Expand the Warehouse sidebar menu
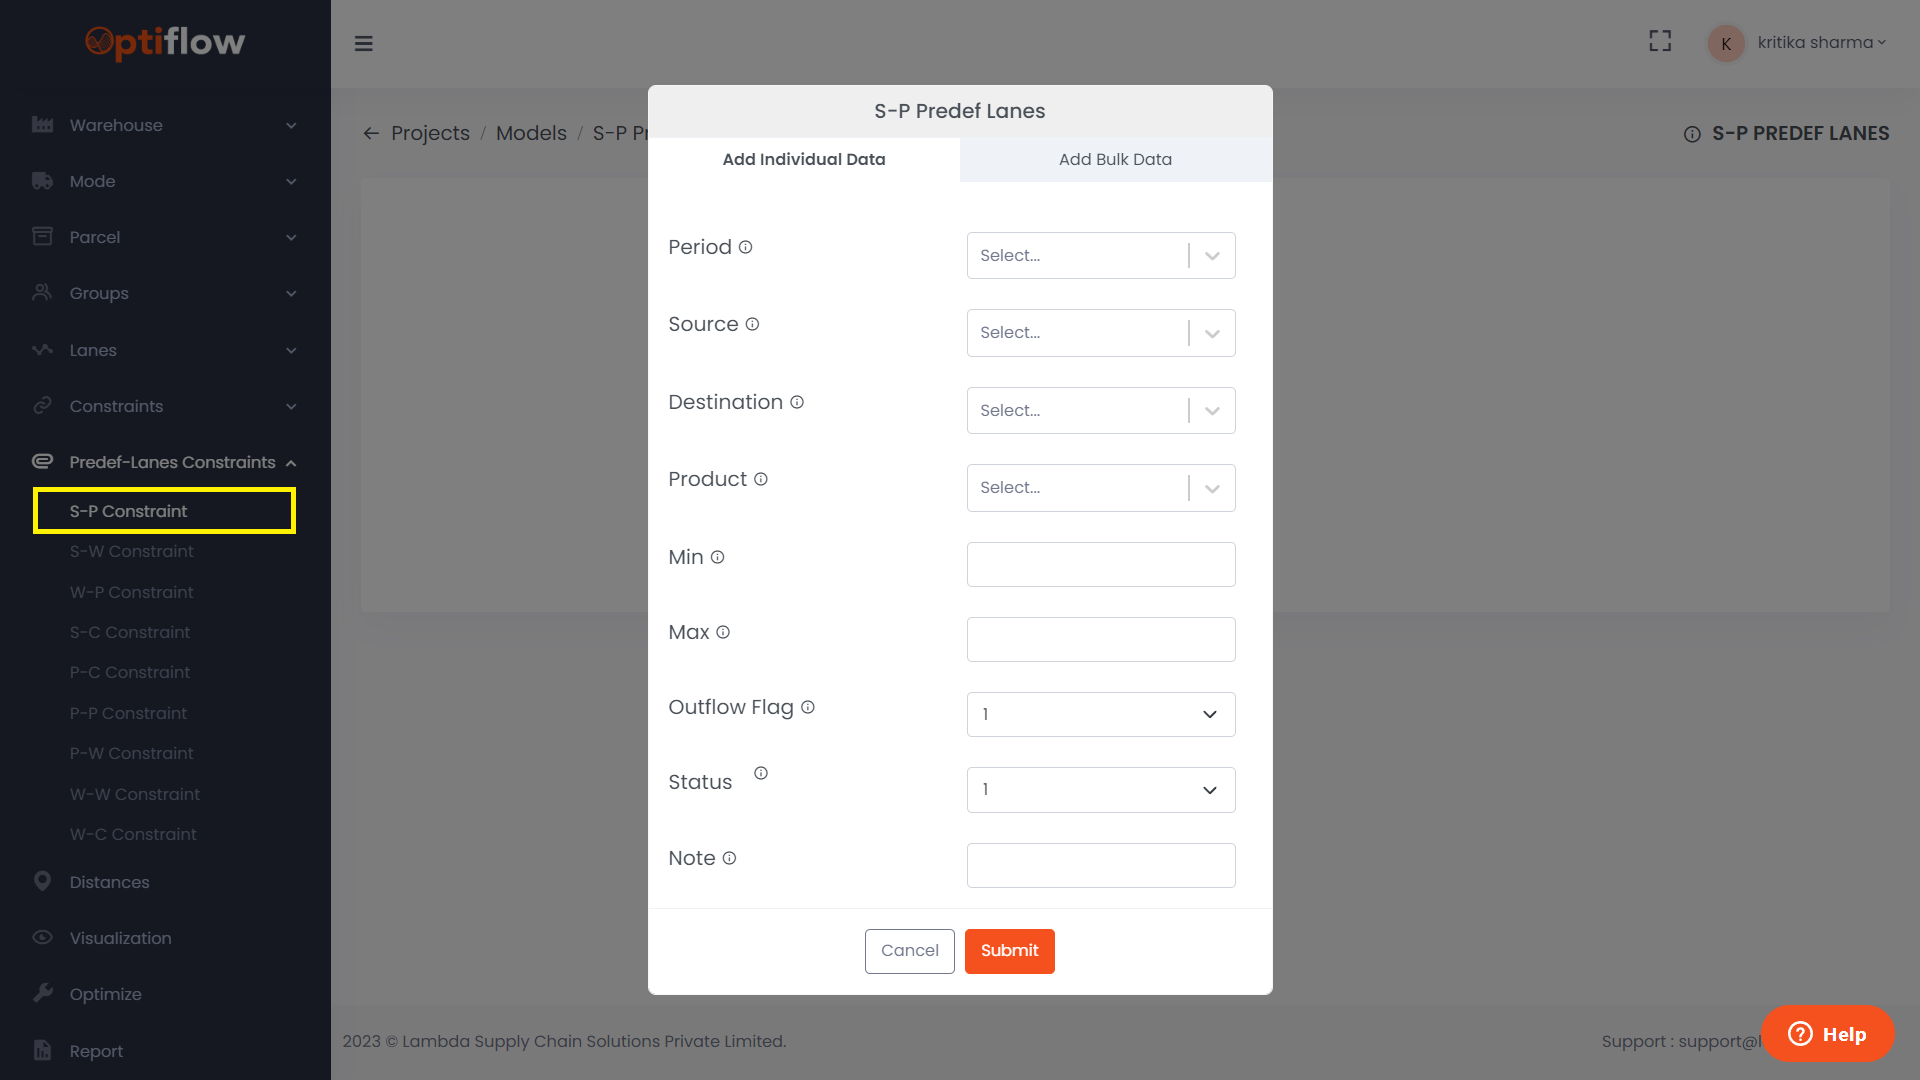 (x=165, y=125)
